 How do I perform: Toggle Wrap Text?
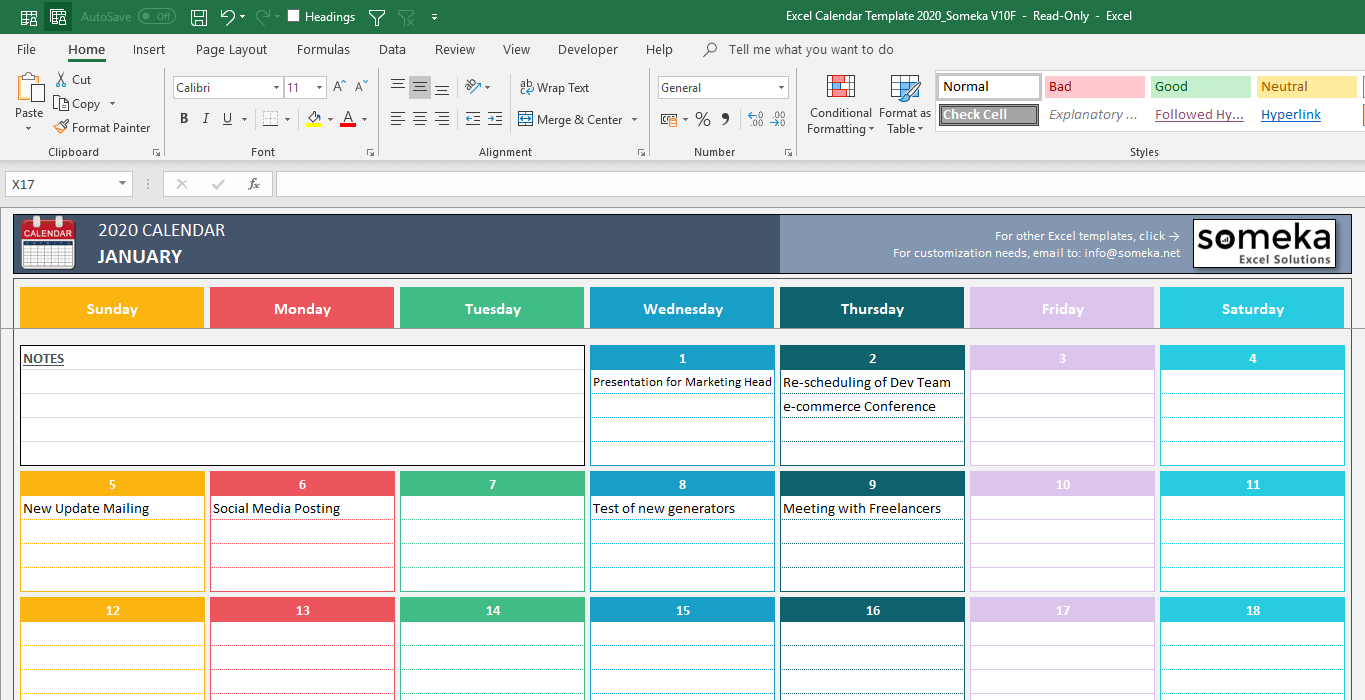[554, 87]
